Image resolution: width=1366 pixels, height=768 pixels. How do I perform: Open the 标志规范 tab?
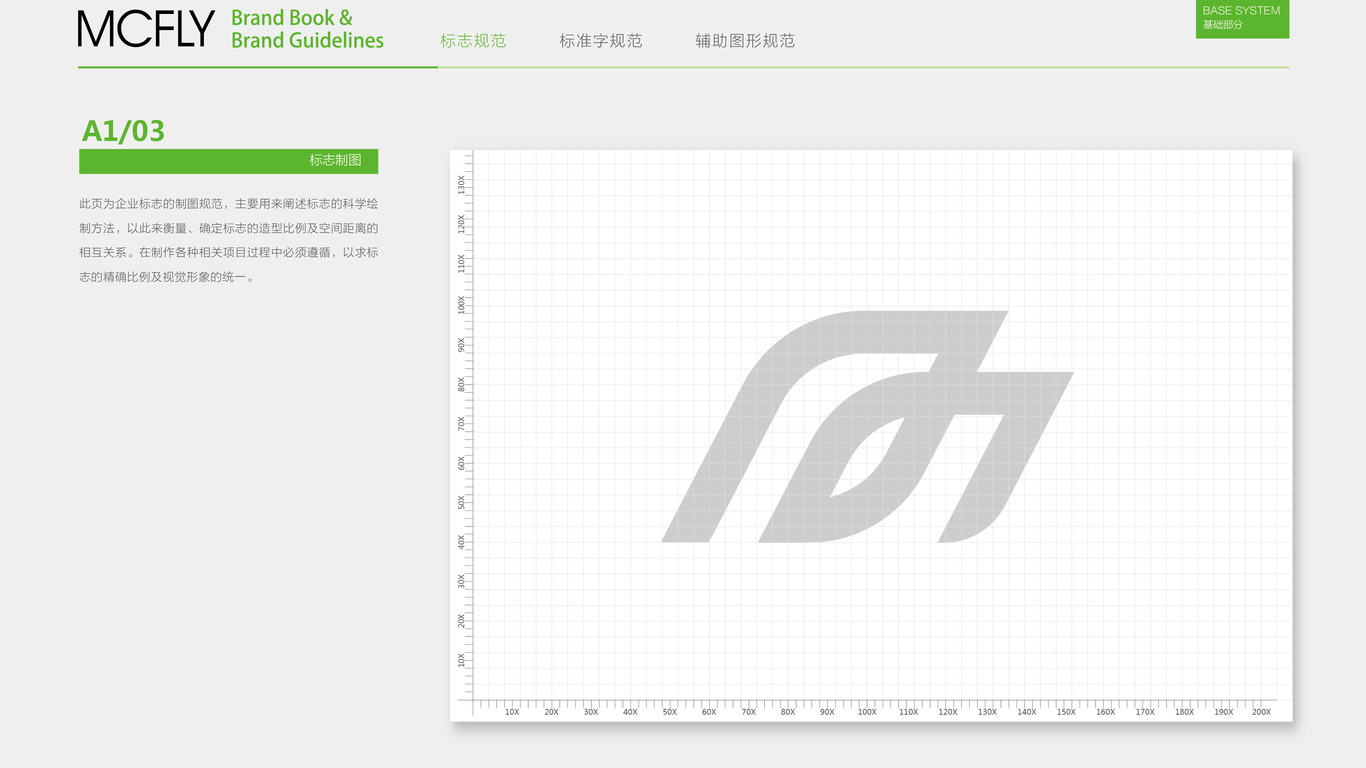(x=473, y=41)
